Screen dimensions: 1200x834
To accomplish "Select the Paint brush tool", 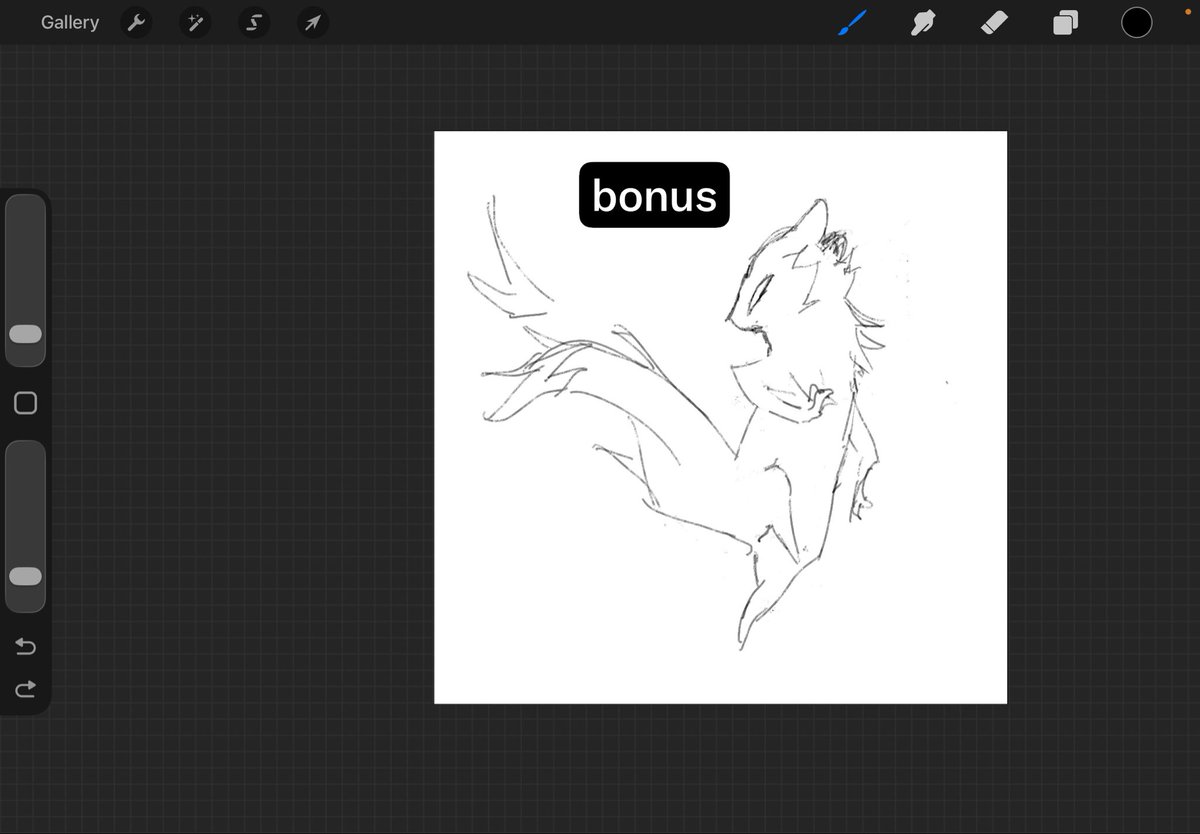I will pos(853,23).
